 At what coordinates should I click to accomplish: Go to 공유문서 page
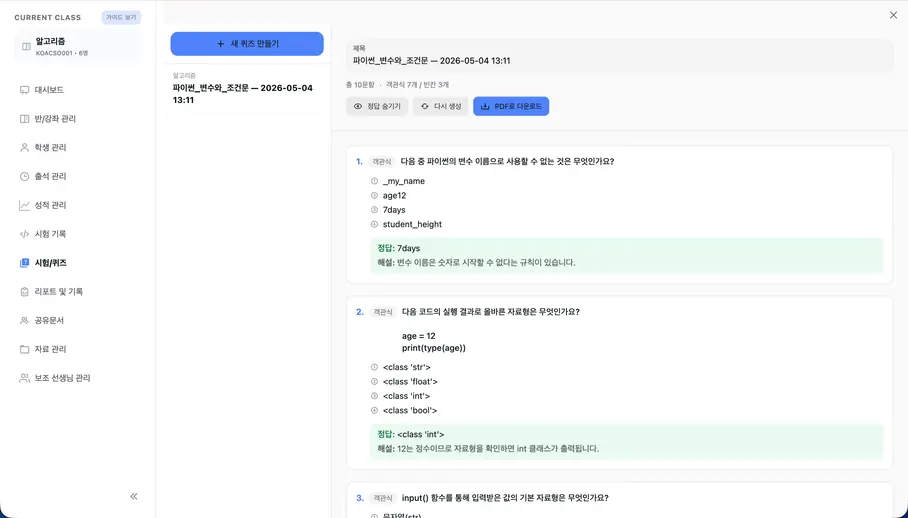[49, 320]
